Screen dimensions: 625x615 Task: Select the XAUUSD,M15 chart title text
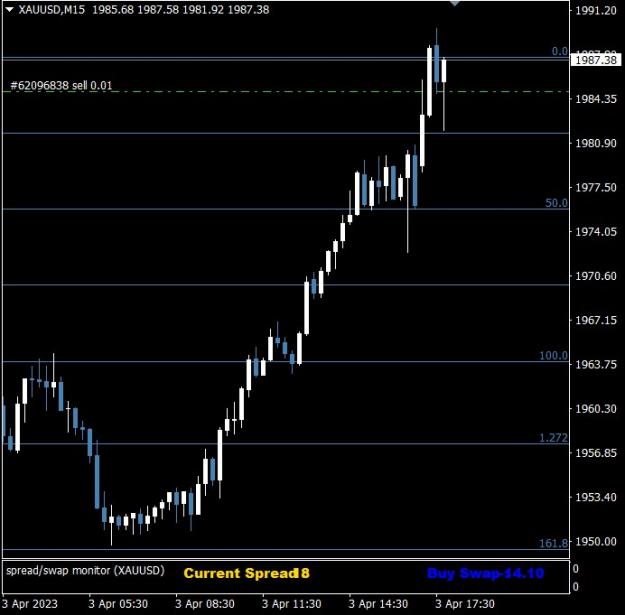pos(52,10)
